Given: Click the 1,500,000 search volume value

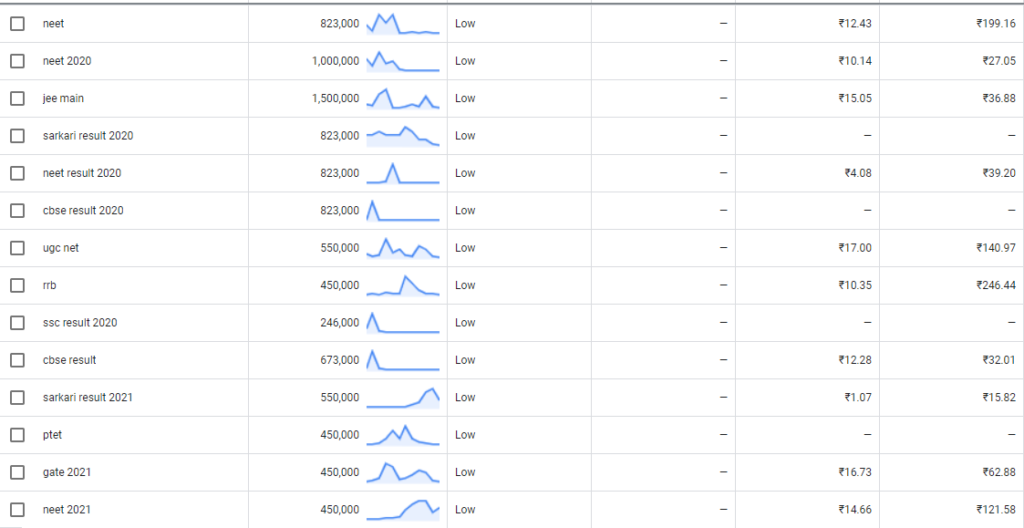Looking at the screenshot, I should coord(335,98).
